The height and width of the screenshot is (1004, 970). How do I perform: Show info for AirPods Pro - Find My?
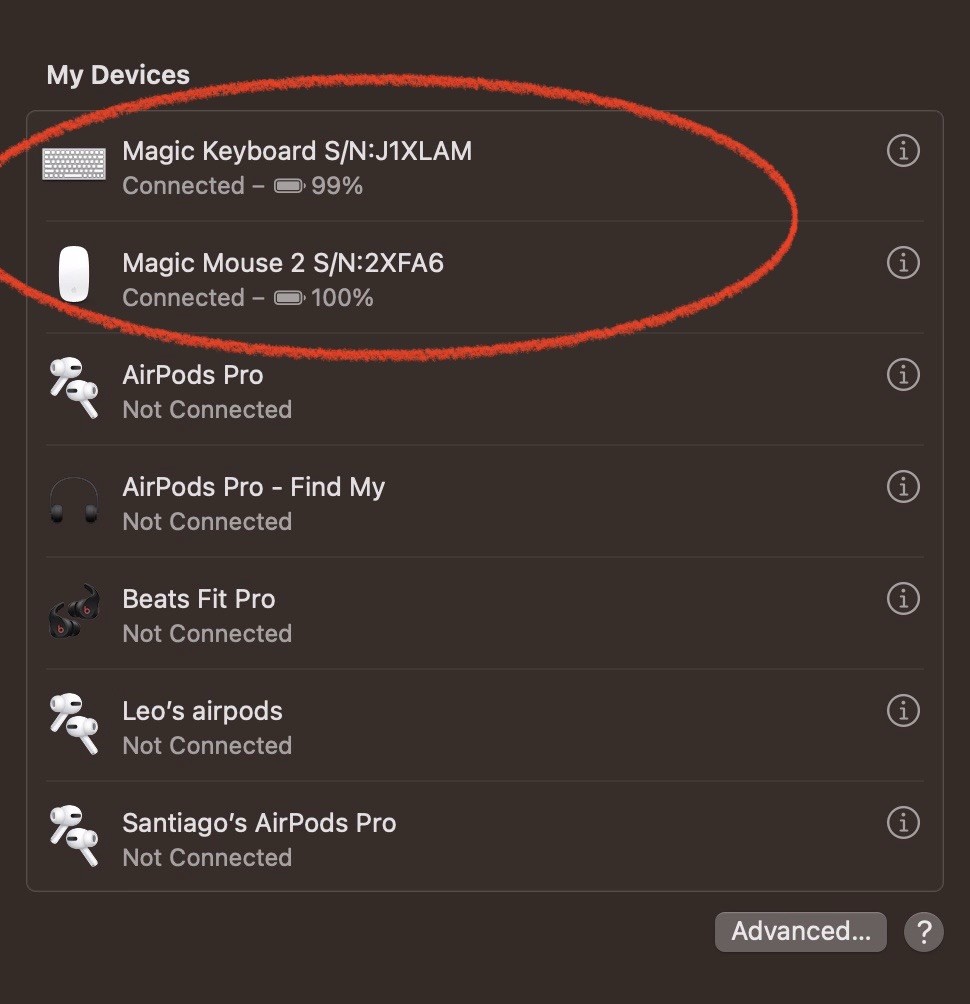coord(903,487)
